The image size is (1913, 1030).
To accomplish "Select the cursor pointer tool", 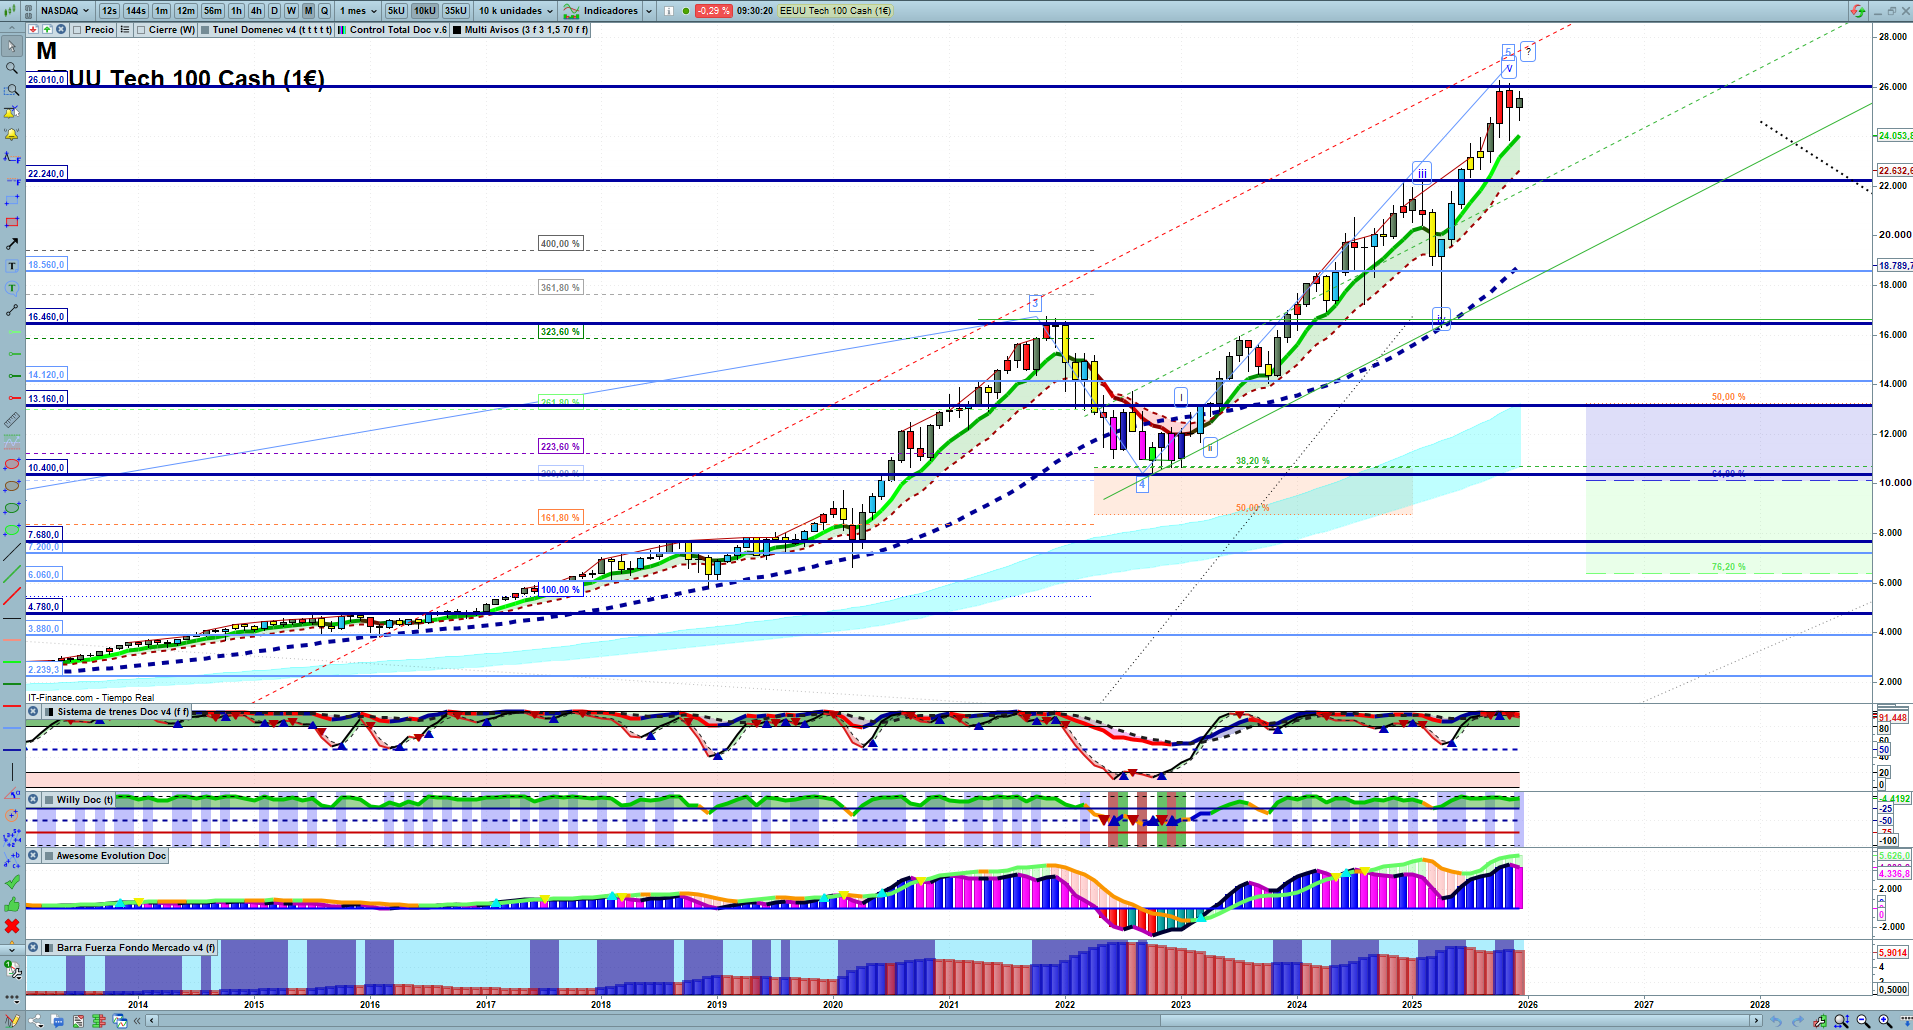I will pyautogui.click(x=12, y=46).
